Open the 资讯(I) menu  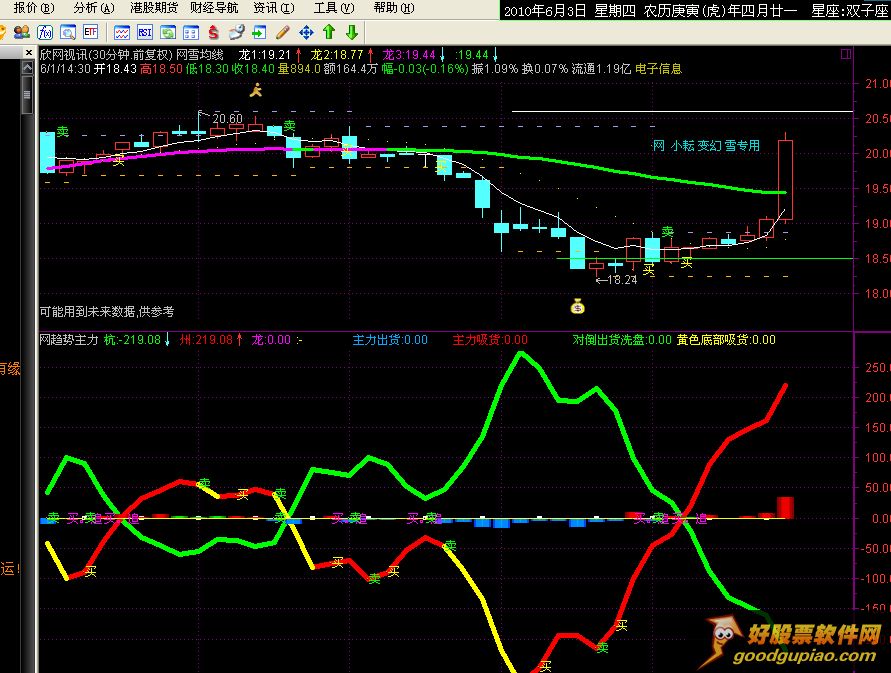(x=274, y=8)
